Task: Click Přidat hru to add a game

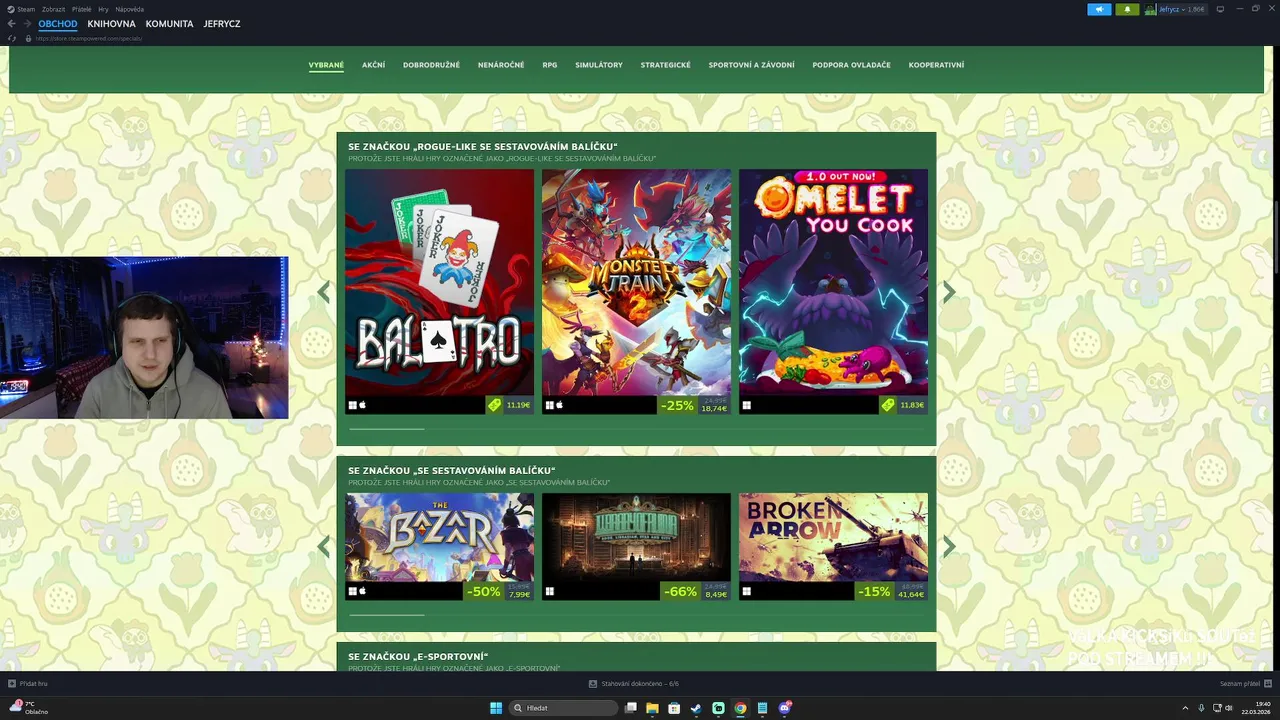Action: coord(28,684)
